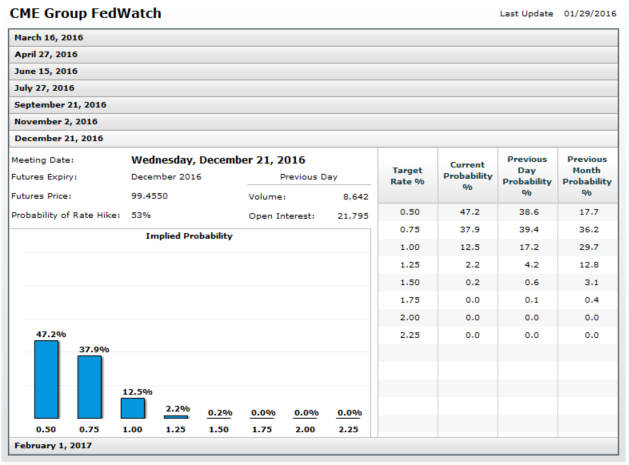The height and width of the screenshot is (465, 629).
Task: Select the Previous Day Probability % column header
Action: 527,176
